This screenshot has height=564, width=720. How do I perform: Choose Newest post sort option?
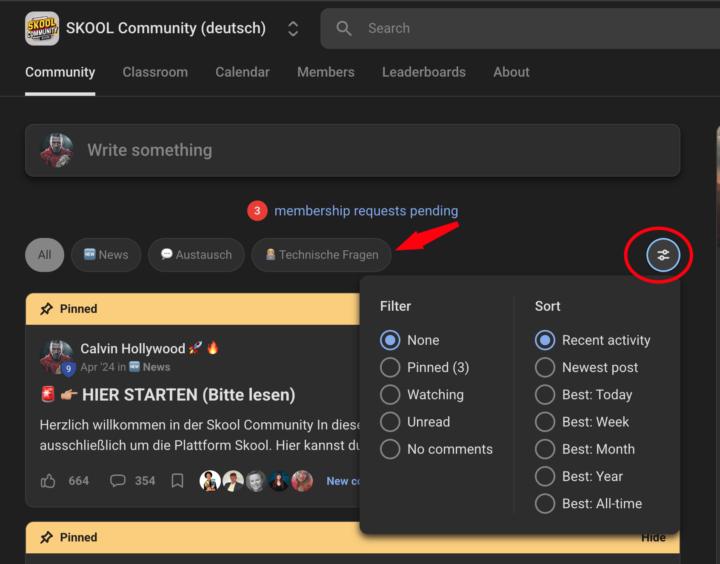click(545, 367)
